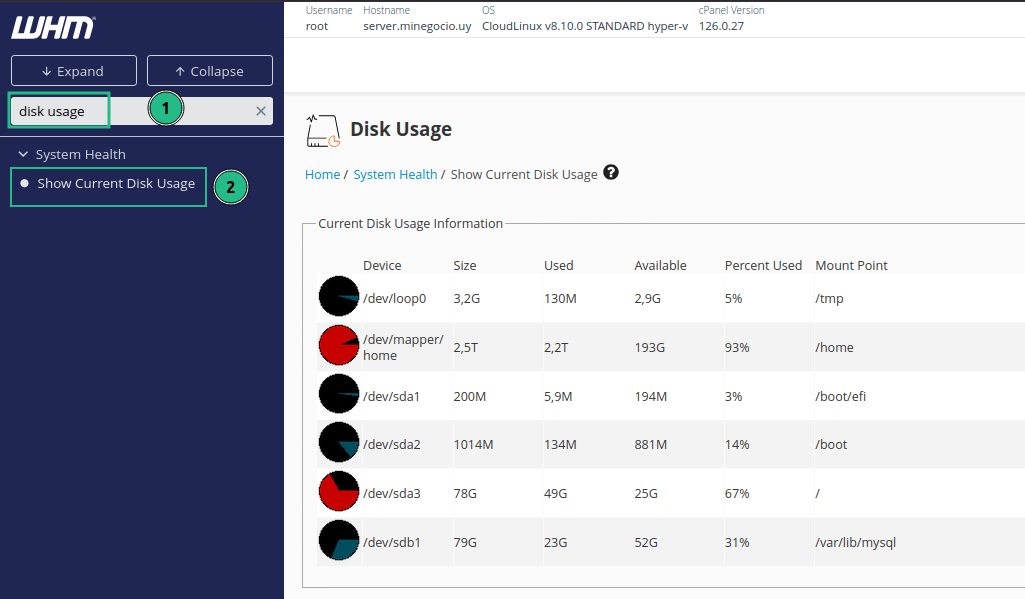
Task: Click the Mount Point column header
Action: tap(851, 265)
